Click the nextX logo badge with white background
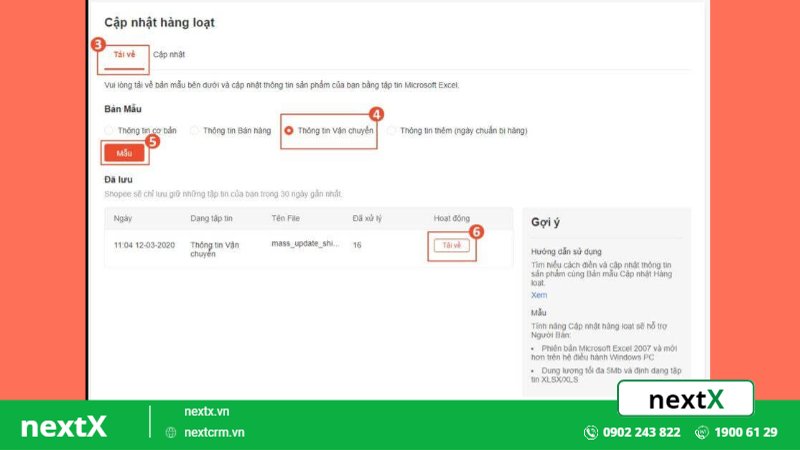The height and width of the screenshot is (450, 800). (686, 398)
